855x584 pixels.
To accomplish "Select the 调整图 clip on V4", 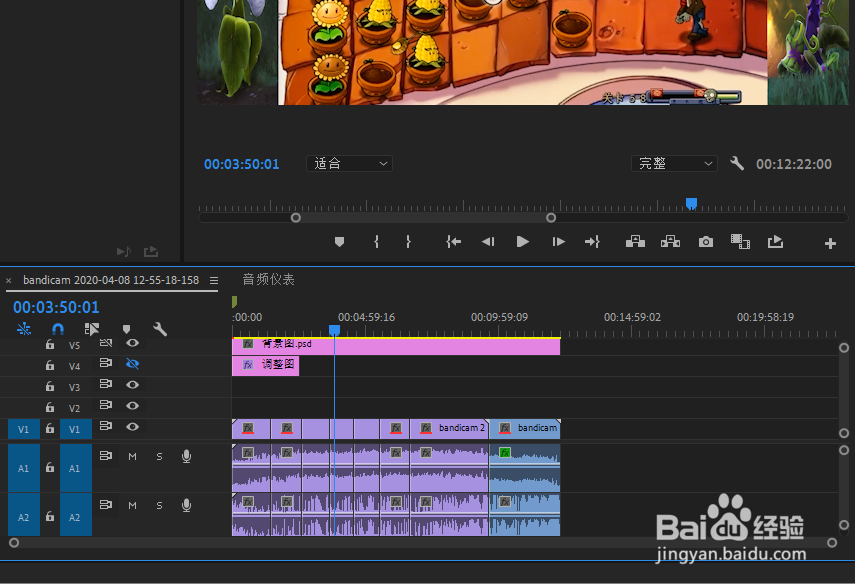I will (x=266, y=365).
